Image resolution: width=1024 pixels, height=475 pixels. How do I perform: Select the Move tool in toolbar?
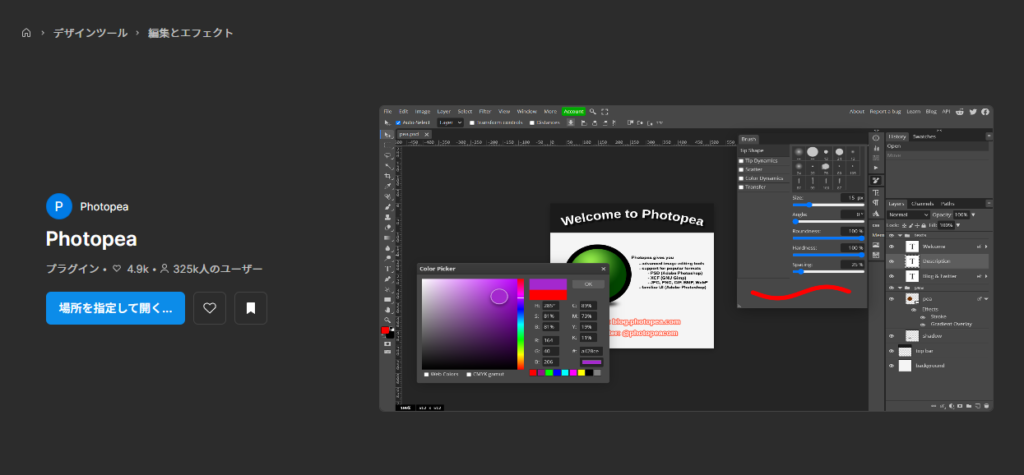pyautogui.click(x=387, y=135)
